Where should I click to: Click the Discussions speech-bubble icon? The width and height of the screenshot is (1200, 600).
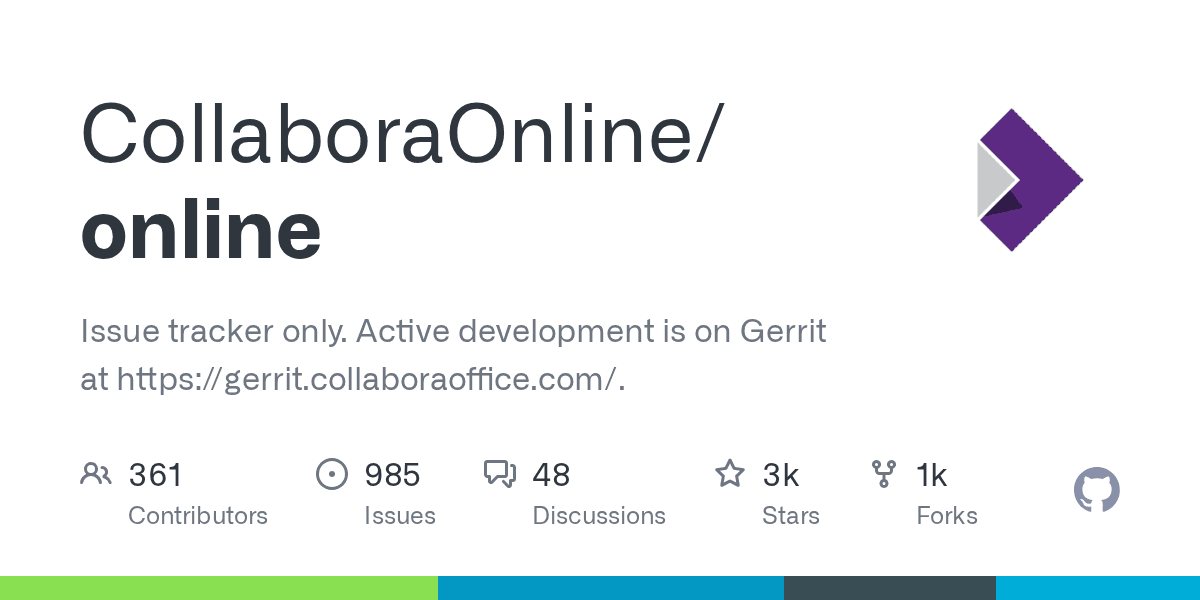(x=500, y=474)
